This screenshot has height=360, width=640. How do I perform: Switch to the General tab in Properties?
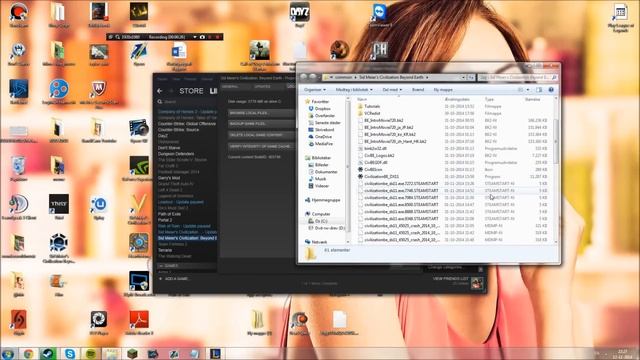(x=230, y=87)
